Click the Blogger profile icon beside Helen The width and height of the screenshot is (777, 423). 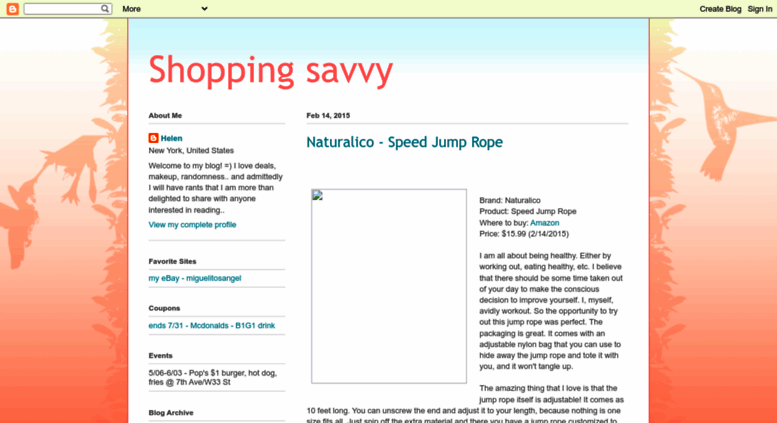(x=153, y=138)
